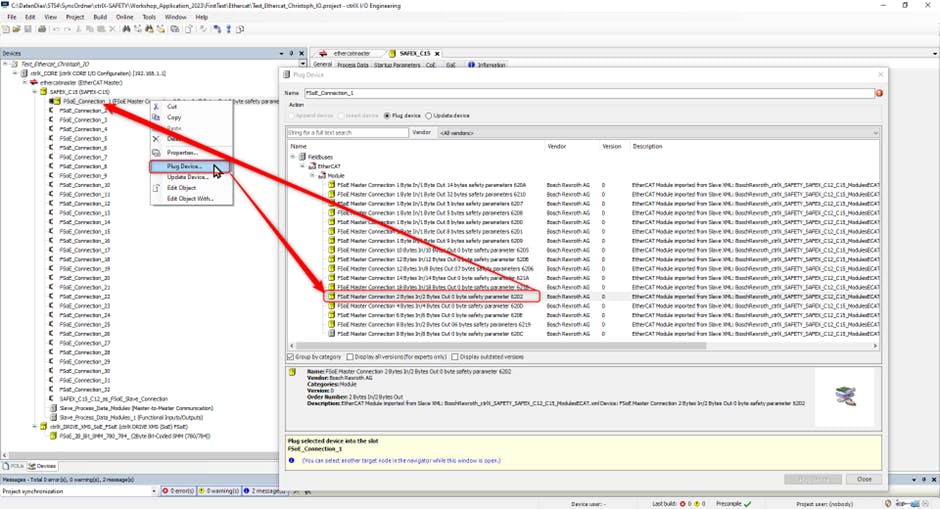Close the SAFEX_C15 editor tab
This screenshot has height=509, width=940.
pos(437,53)
